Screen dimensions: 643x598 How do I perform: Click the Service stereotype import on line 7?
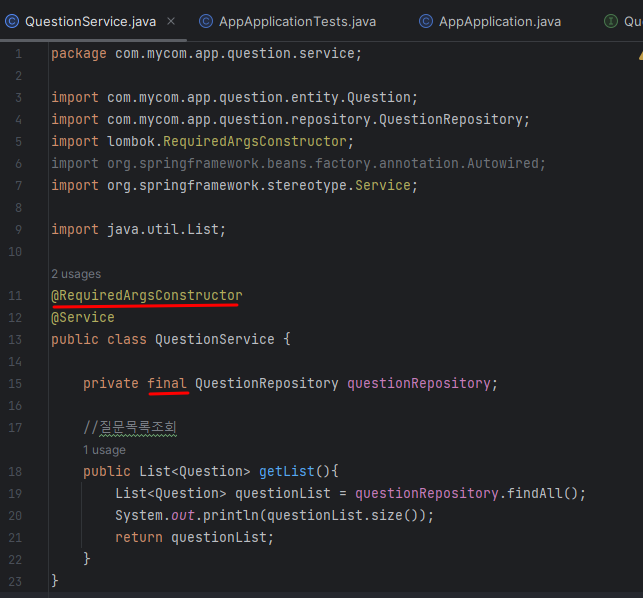click(x=234, y=185)
